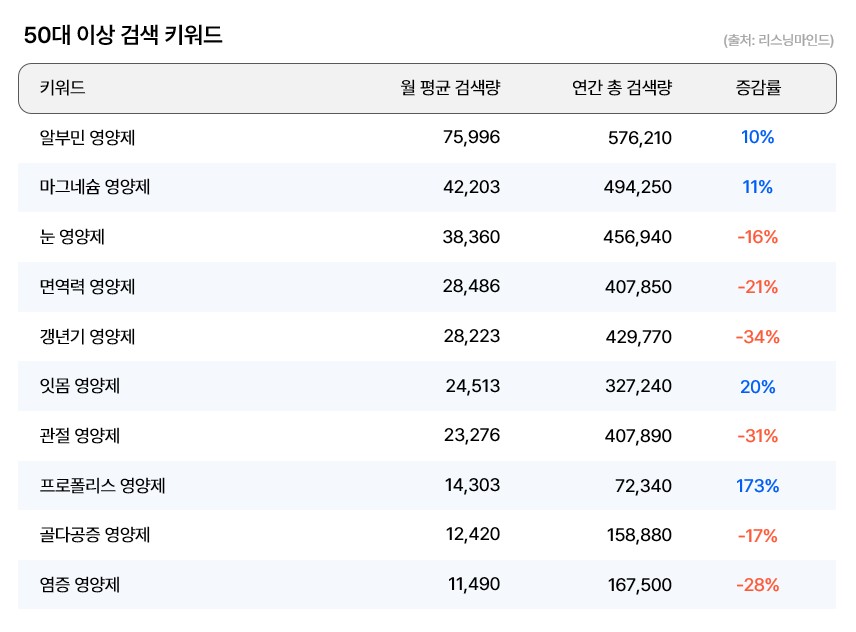Select the 월 평균 검색량 column header
The width and height of the screenshot is (856, 632).
[450, 88]
